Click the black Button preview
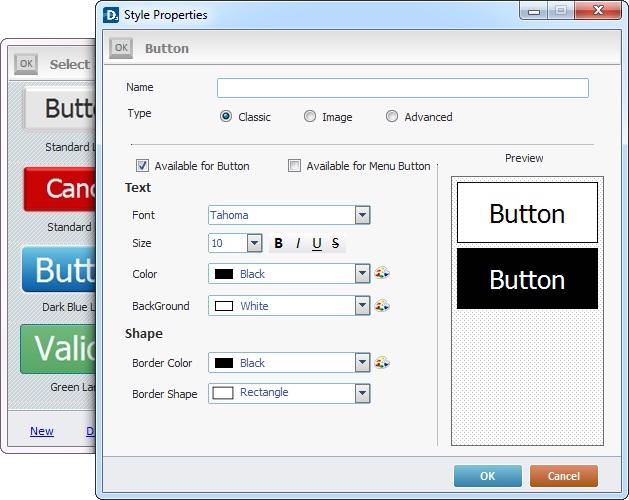This screenshot has width=629, height=500. pos(527,278)
